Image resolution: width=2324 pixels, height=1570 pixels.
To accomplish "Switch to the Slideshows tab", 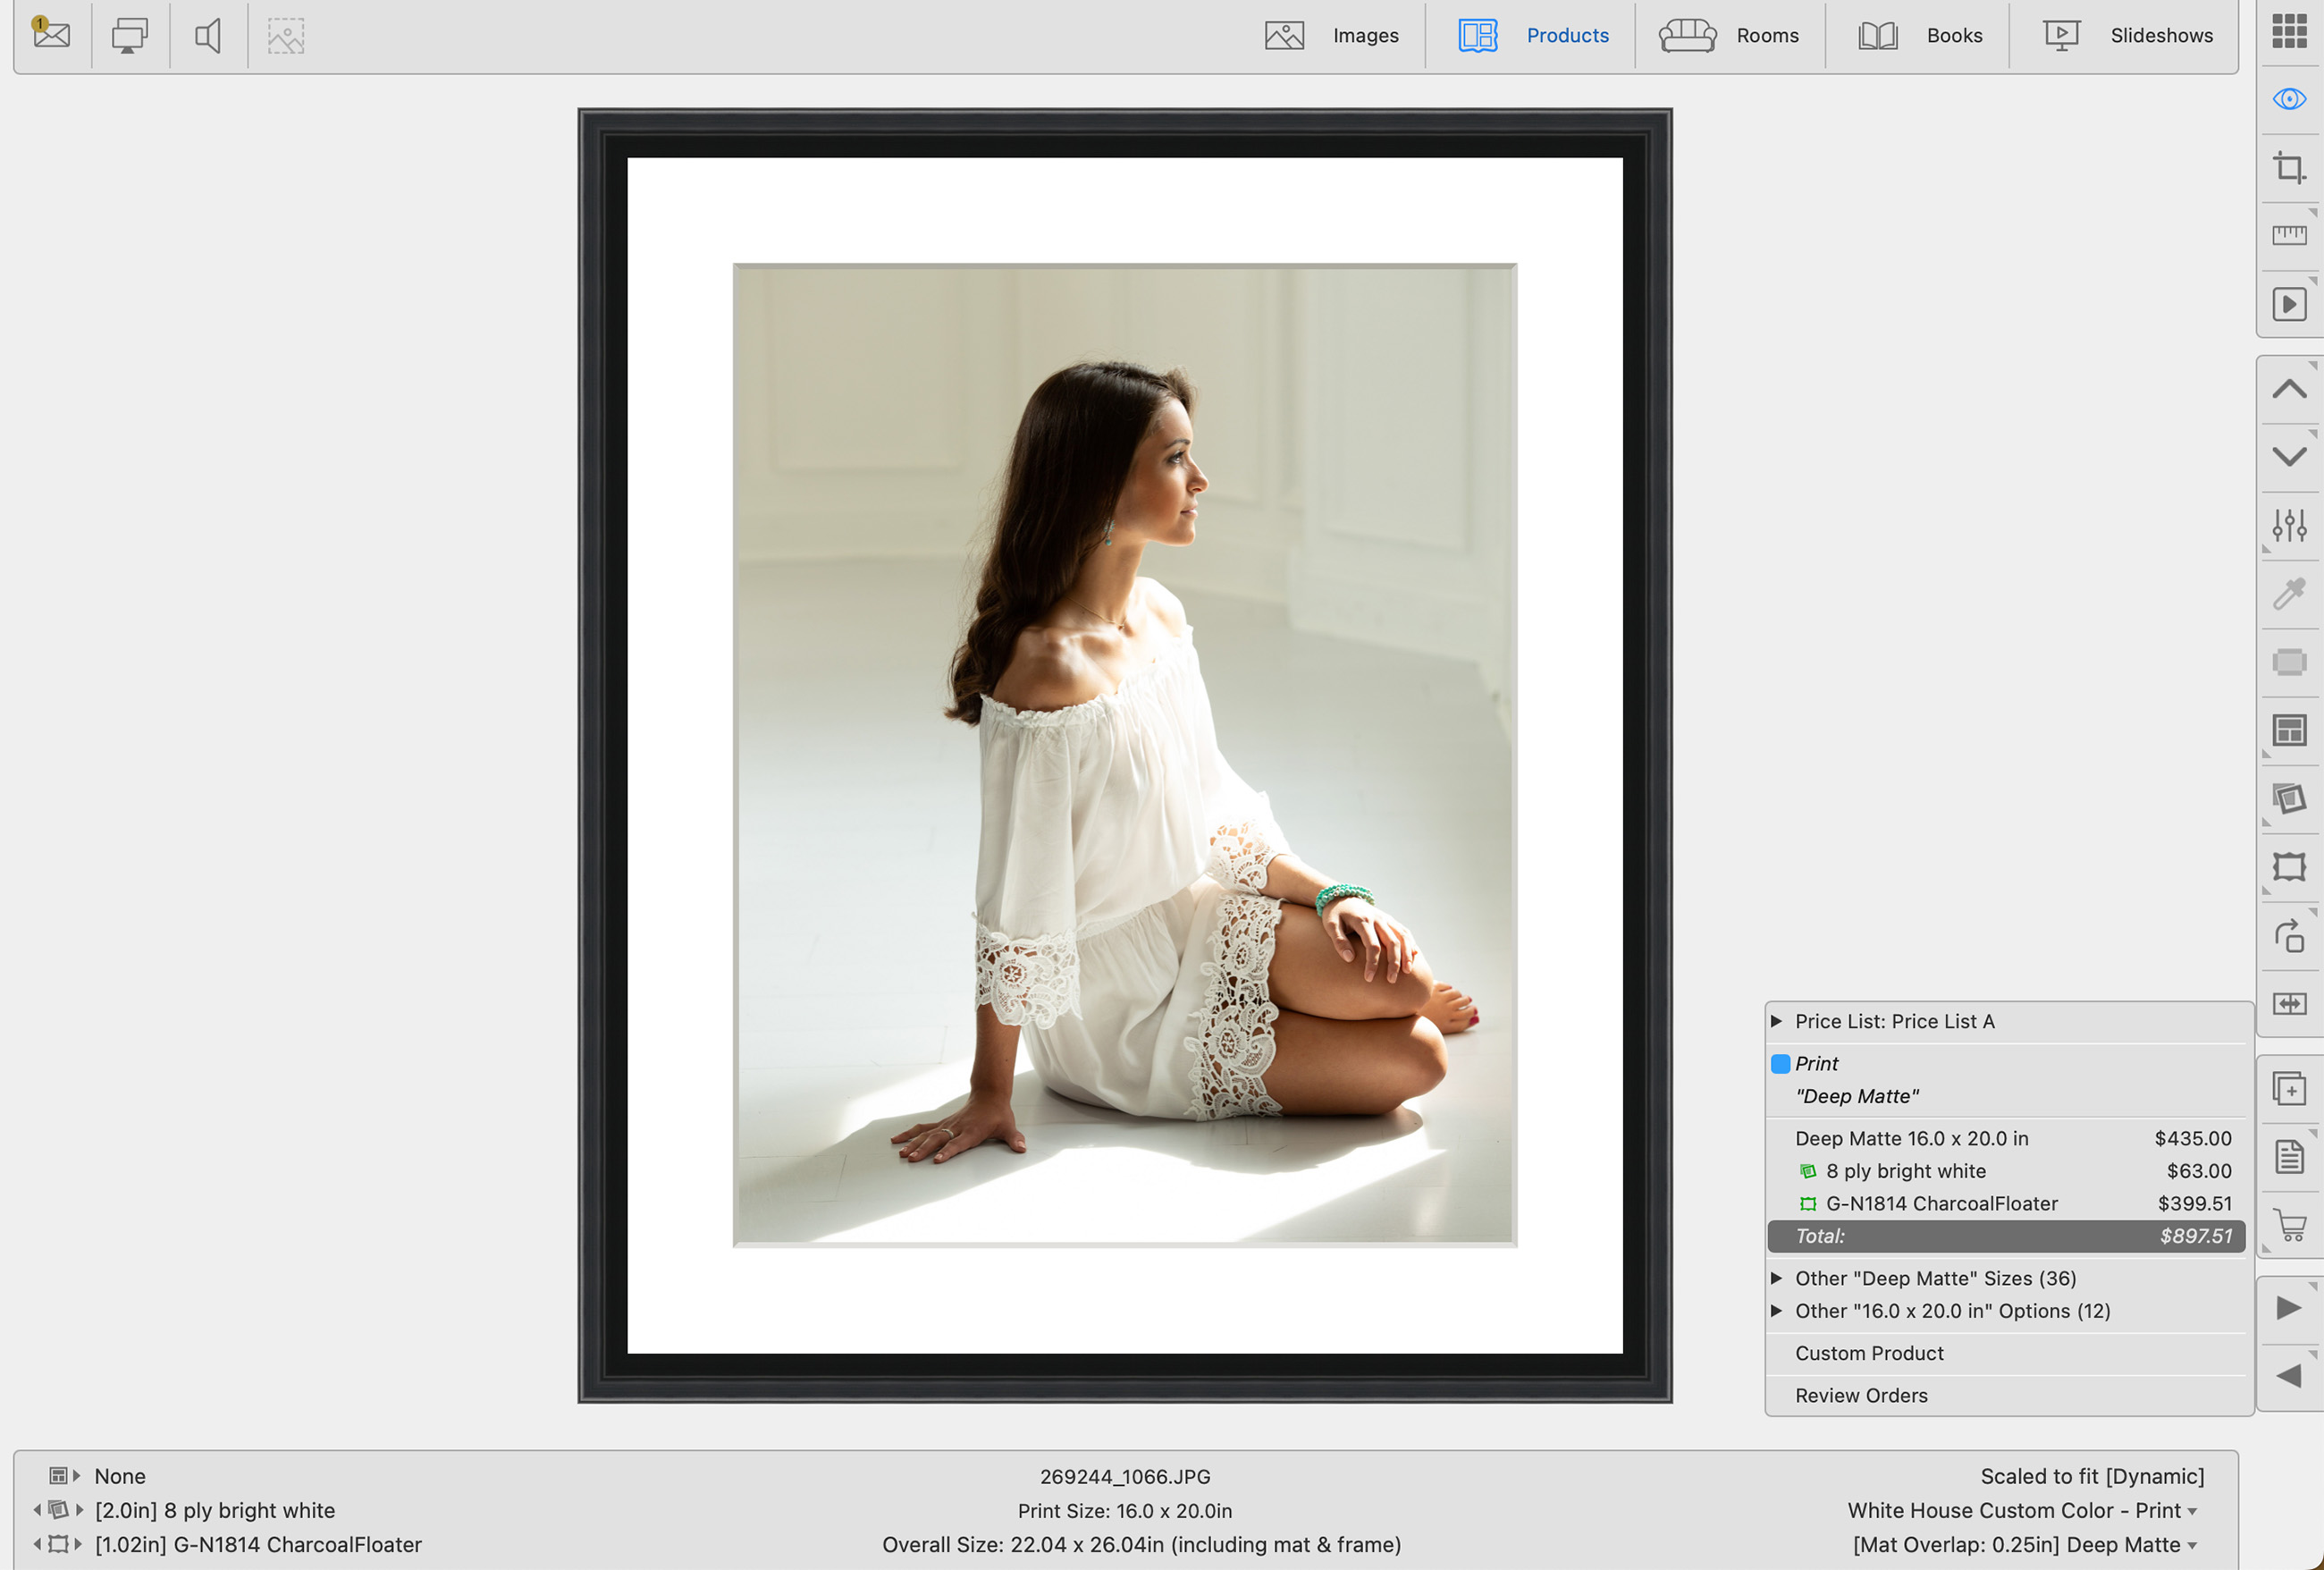I will tap(2127, 35).
